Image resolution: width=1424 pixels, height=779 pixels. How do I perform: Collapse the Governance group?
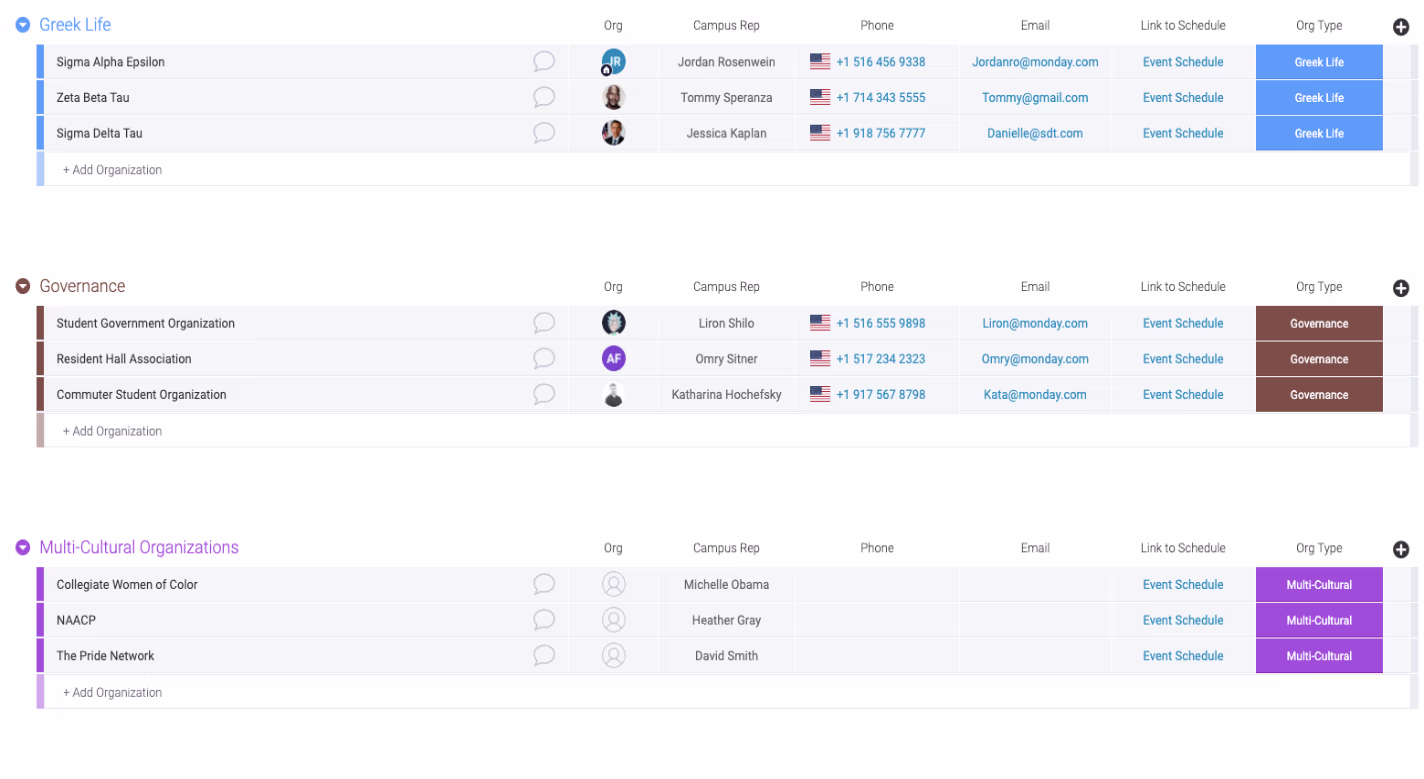point(23,286)
